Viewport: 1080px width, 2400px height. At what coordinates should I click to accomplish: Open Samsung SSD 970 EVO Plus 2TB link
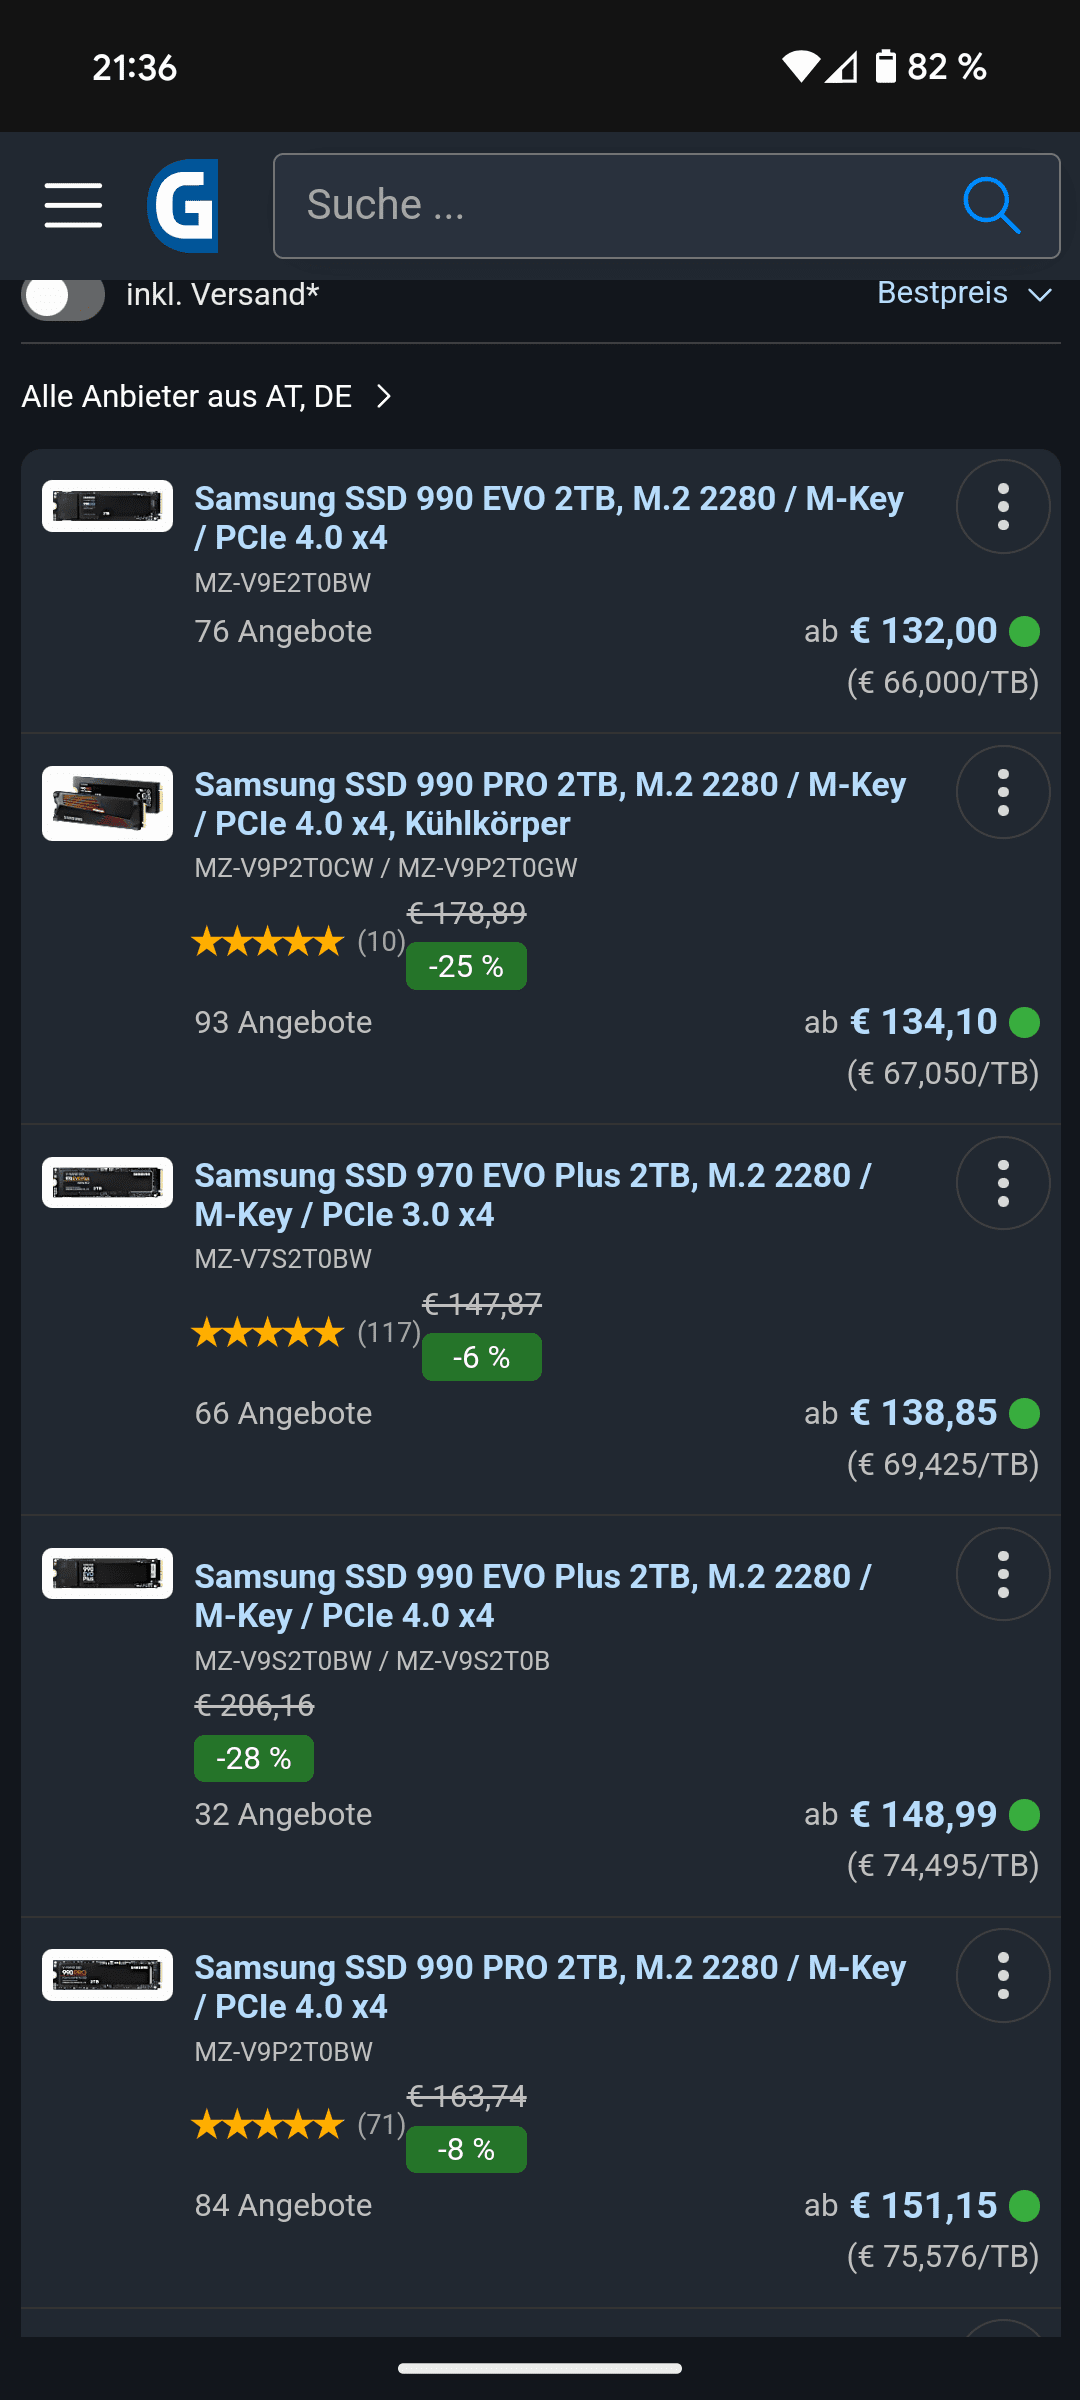tap(533, 1195)
